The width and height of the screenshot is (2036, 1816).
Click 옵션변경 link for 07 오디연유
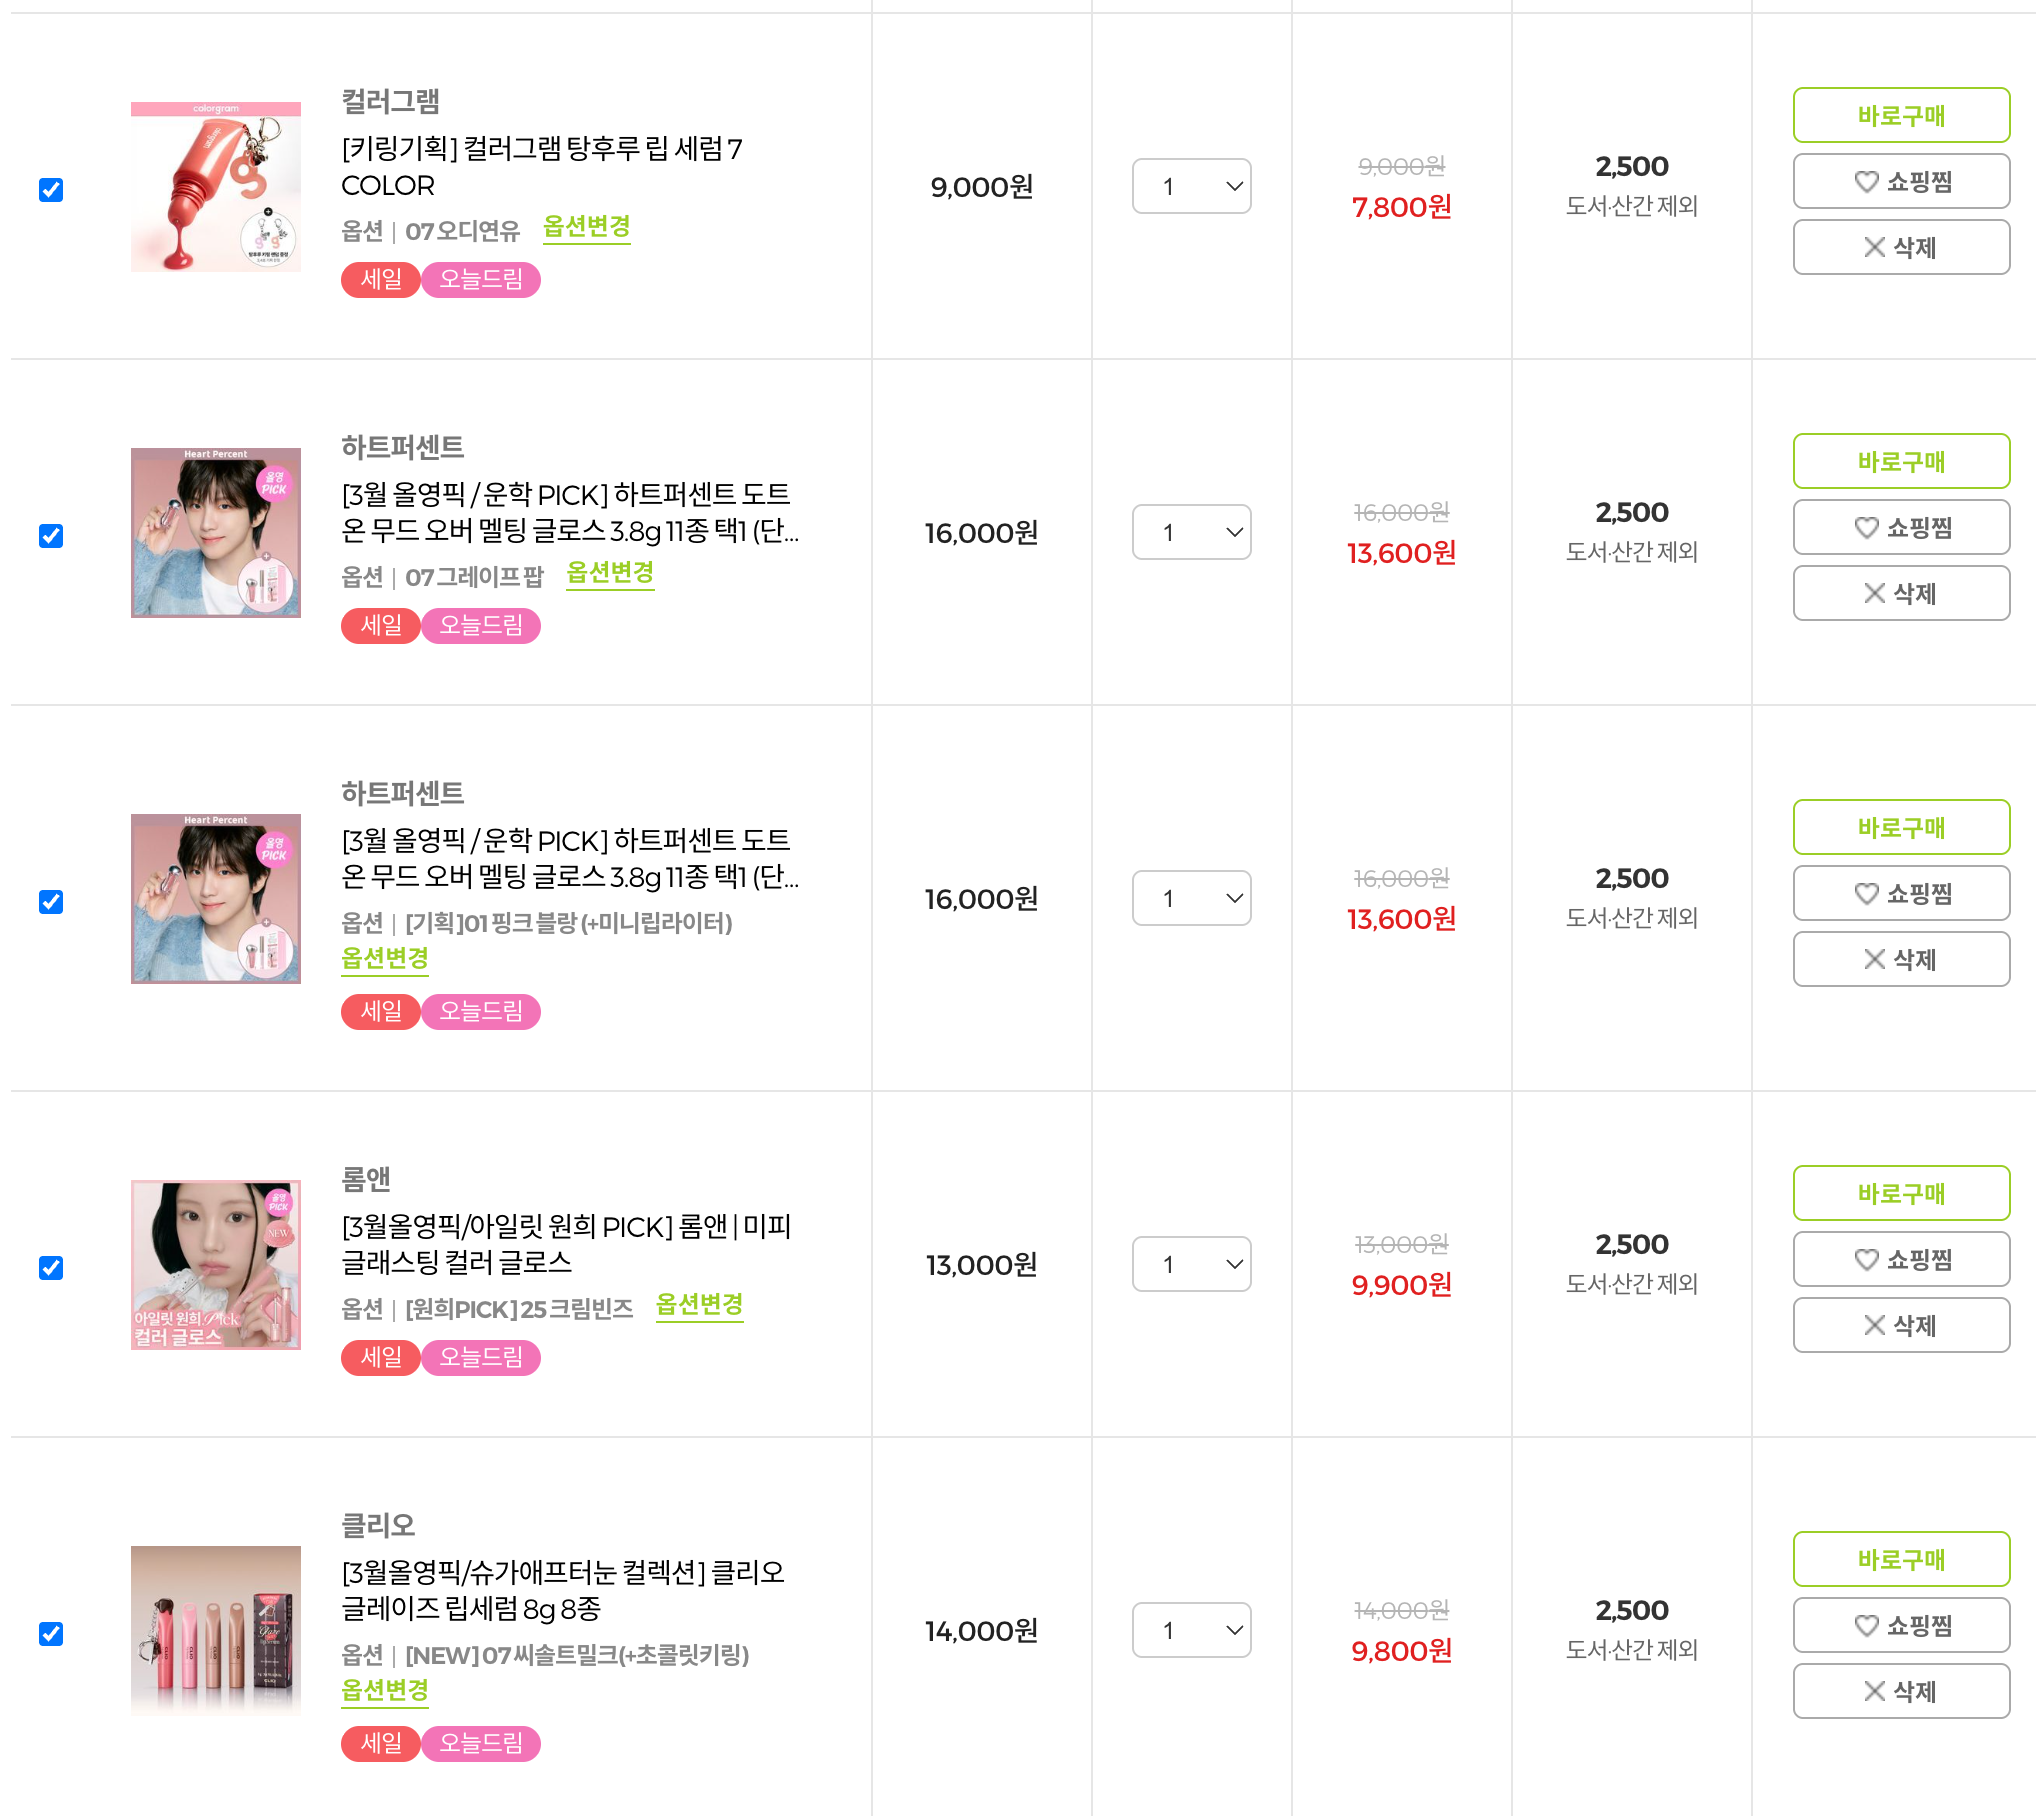[x=586, y=227]
